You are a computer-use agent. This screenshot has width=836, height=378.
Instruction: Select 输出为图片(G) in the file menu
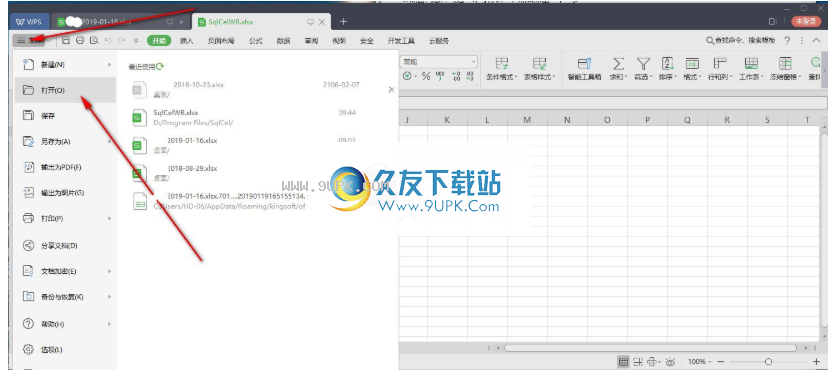pos(65,192)
